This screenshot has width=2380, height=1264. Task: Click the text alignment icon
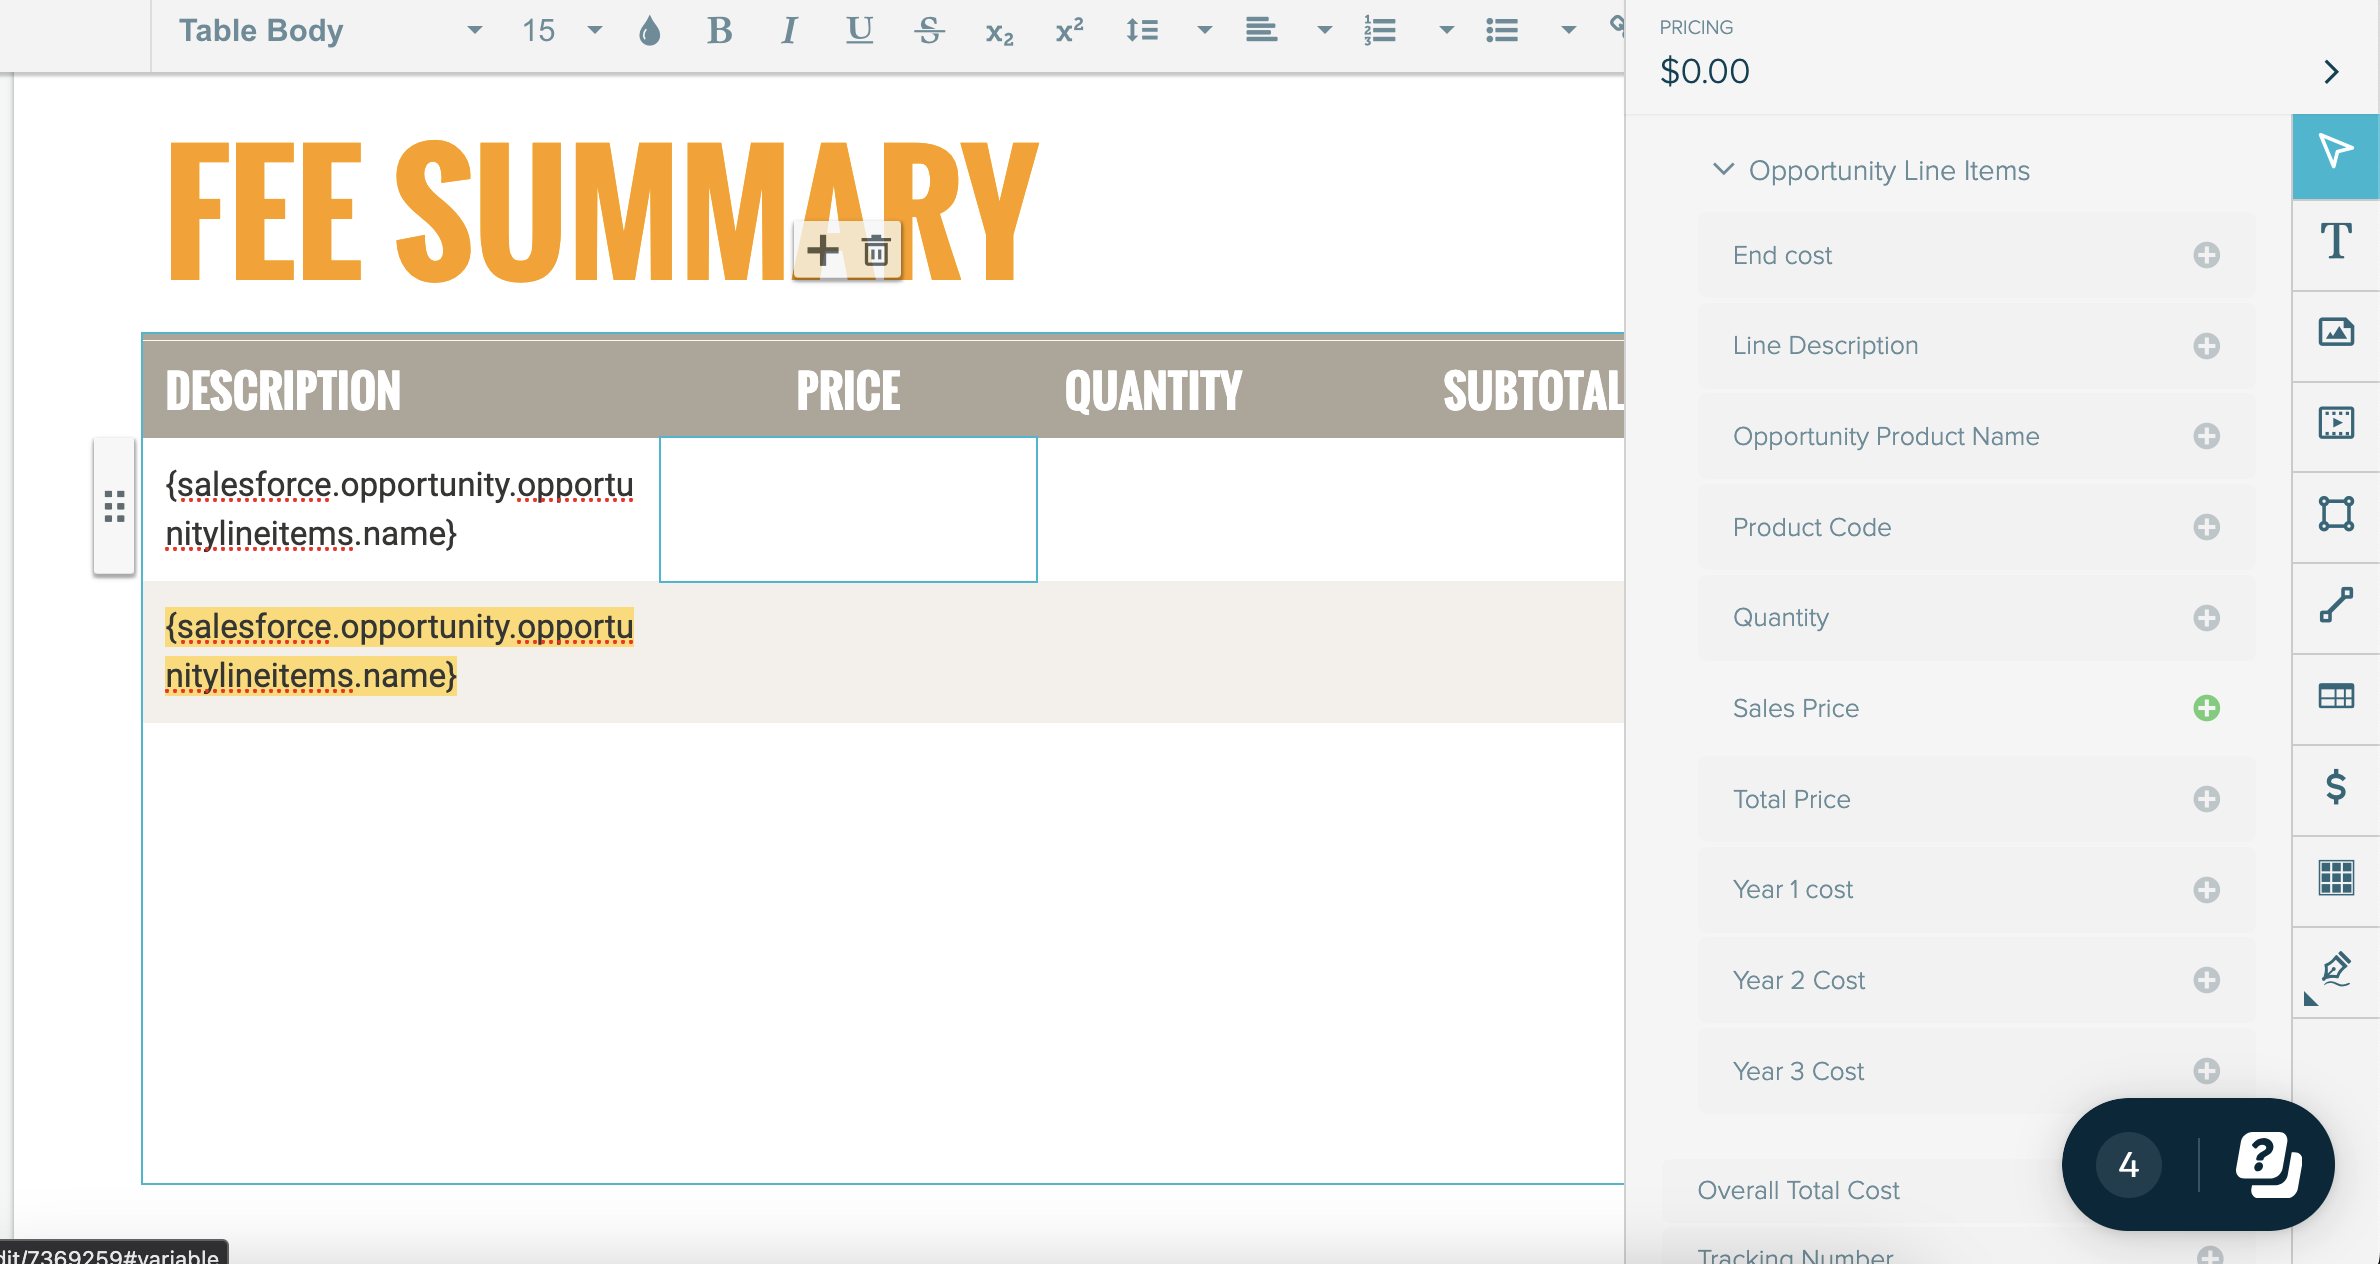point(1261,31)
